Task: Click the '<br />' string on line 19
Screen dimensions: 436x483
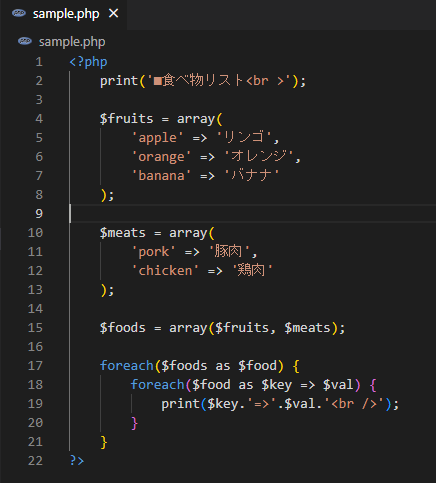Action: [x=354, y=404]
